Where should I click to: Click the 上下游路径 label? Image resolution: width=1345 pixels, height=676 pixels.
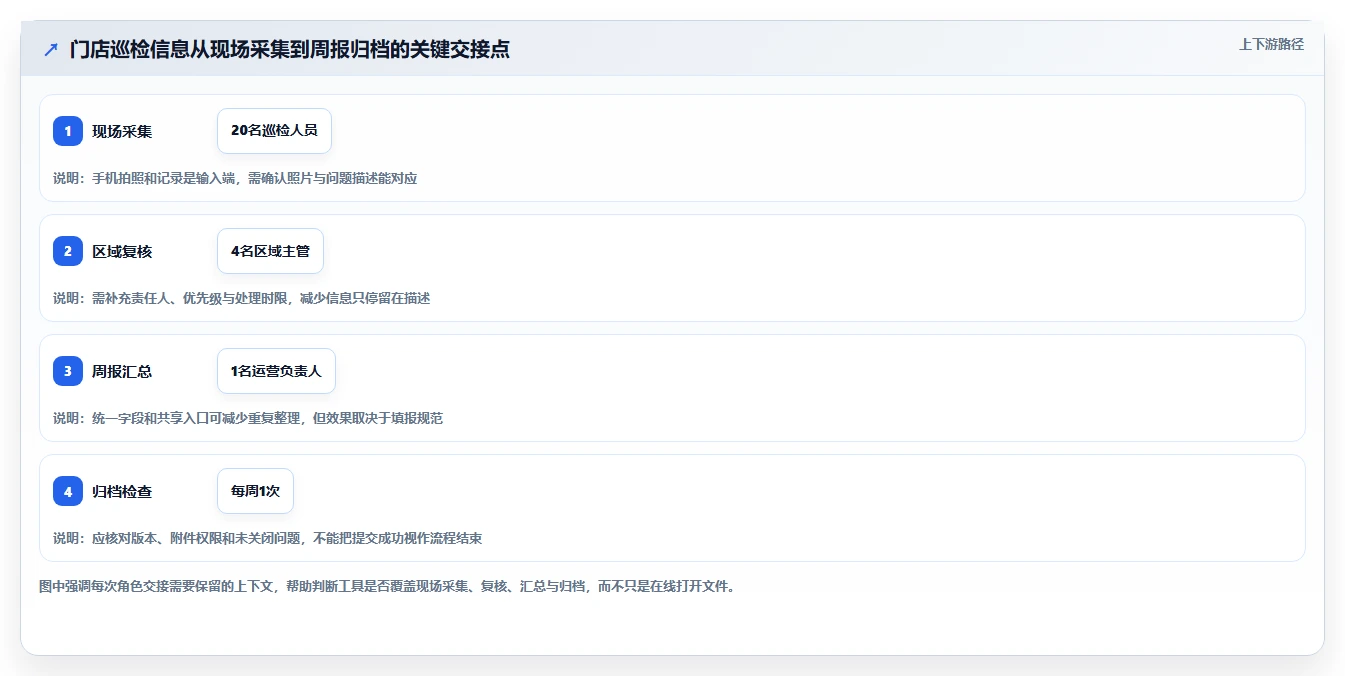click(x=1271, y=44)
